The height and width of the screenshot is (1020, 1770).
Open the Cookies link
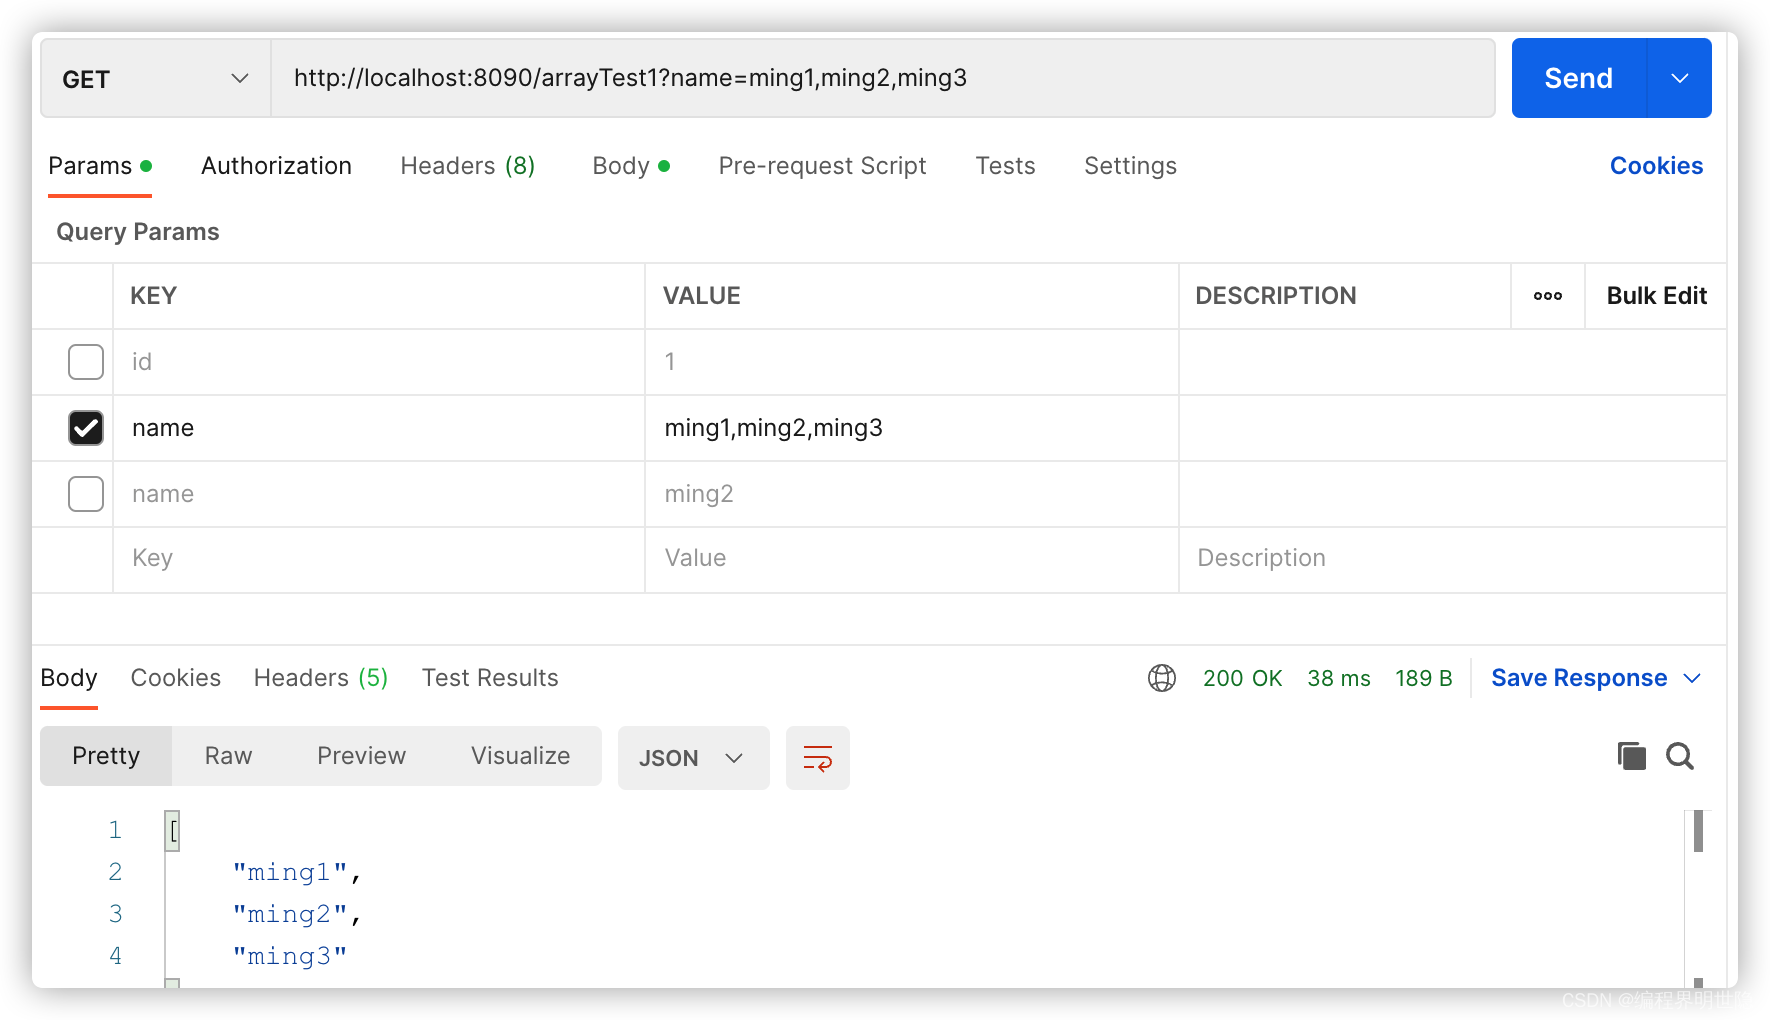click(x=1656, y=166)
